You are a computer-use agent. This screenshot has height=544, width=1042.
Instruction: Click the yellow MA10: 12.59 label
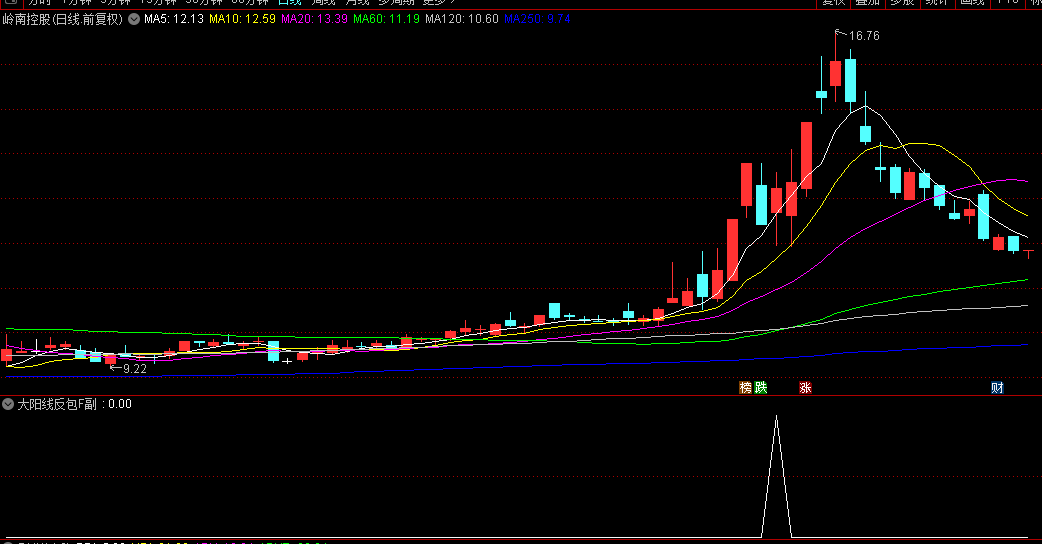click(x=242, y=19)
